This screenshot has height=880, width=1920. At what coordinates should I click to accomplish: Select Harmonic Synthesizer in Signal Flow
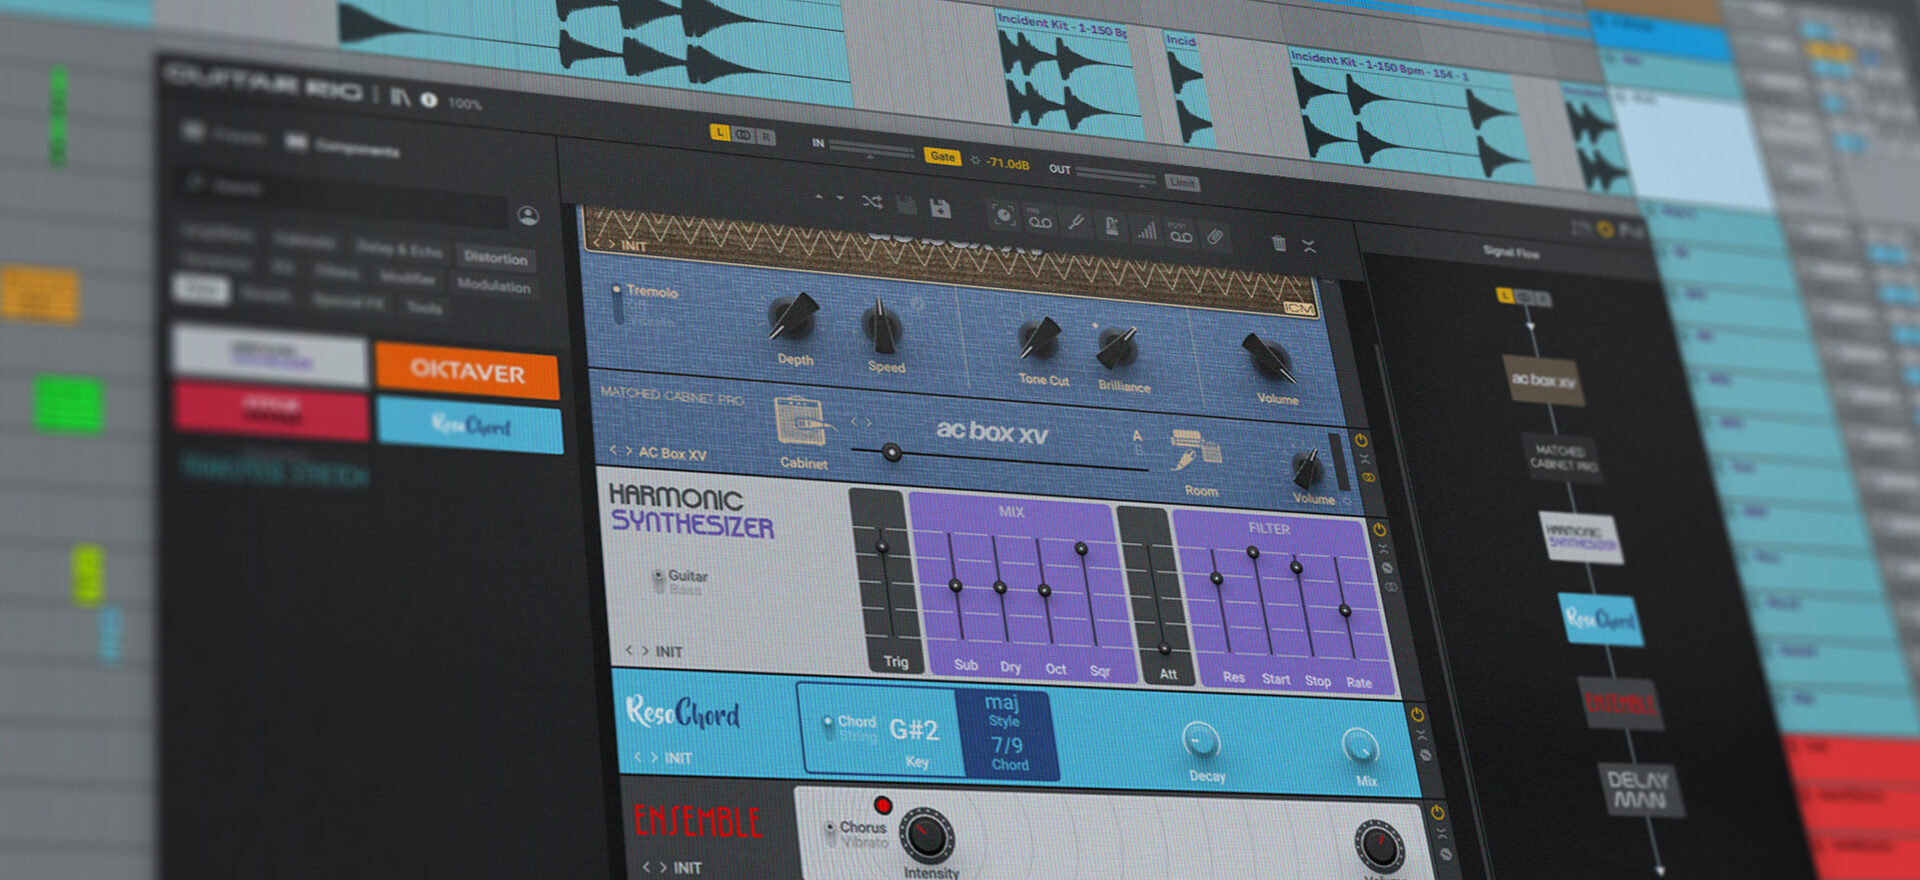pyautogui.click(x=1581, y=537)
